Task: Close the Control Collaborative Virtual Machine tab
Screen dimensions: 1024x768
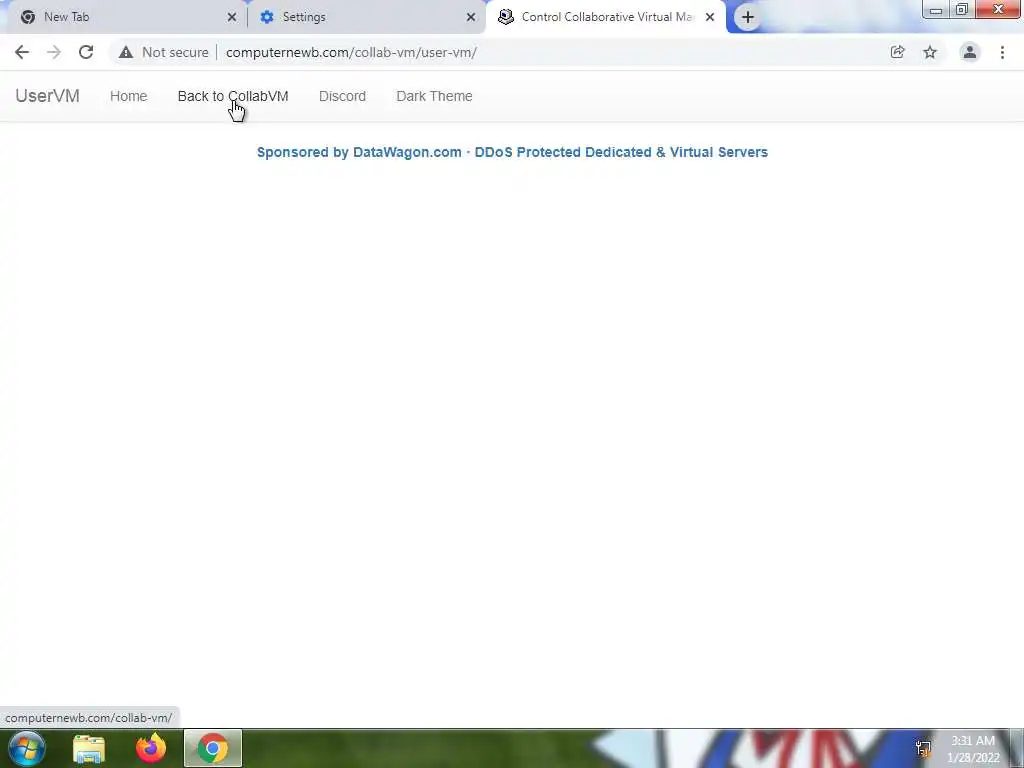Action: coord(710,17)
